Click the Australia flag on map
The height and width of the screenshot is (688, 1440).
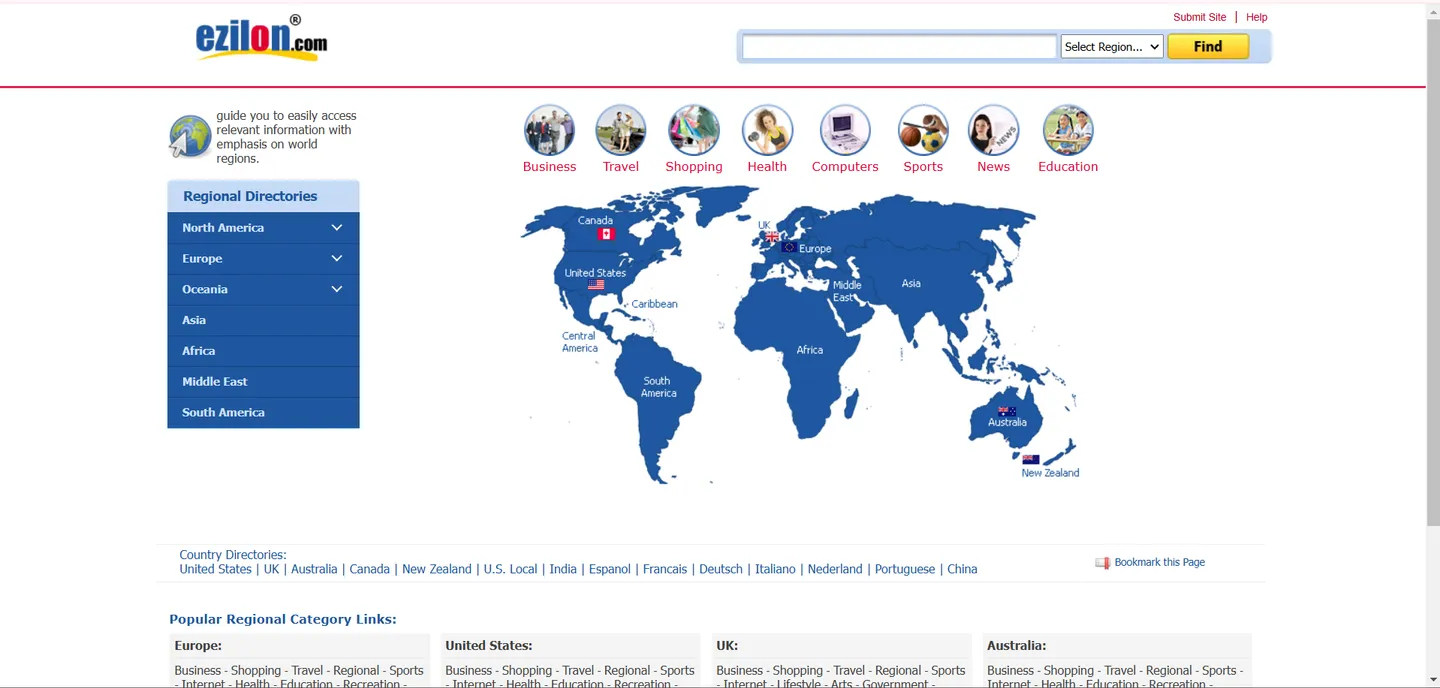pos(1007,411)
